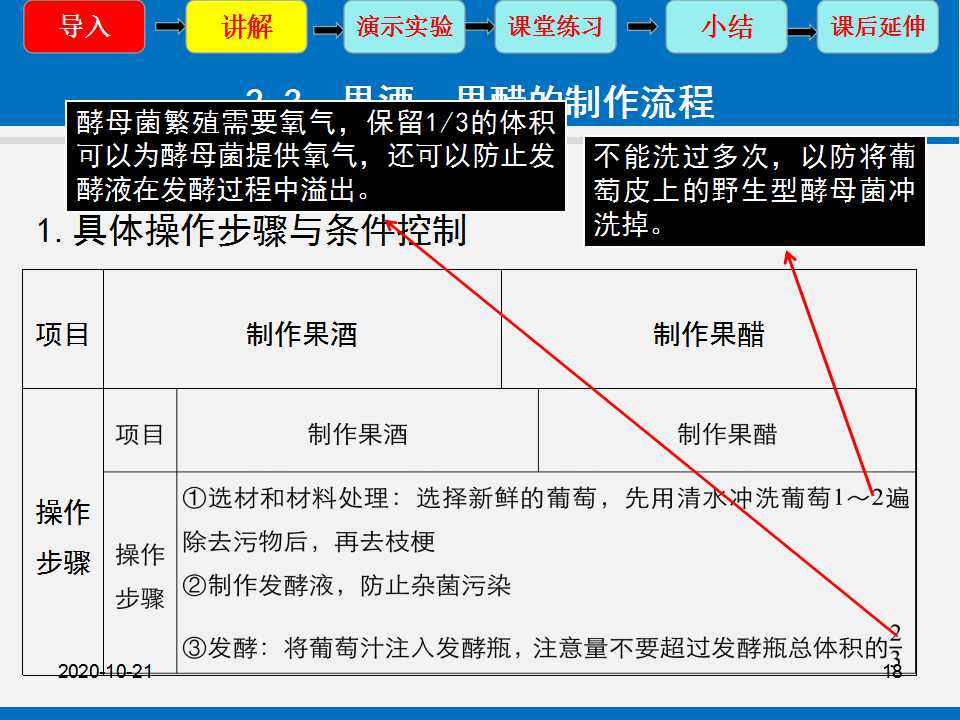960x720 pixels.
Task: Jump to the 小结 section button
Action: (x=726, y=27)
